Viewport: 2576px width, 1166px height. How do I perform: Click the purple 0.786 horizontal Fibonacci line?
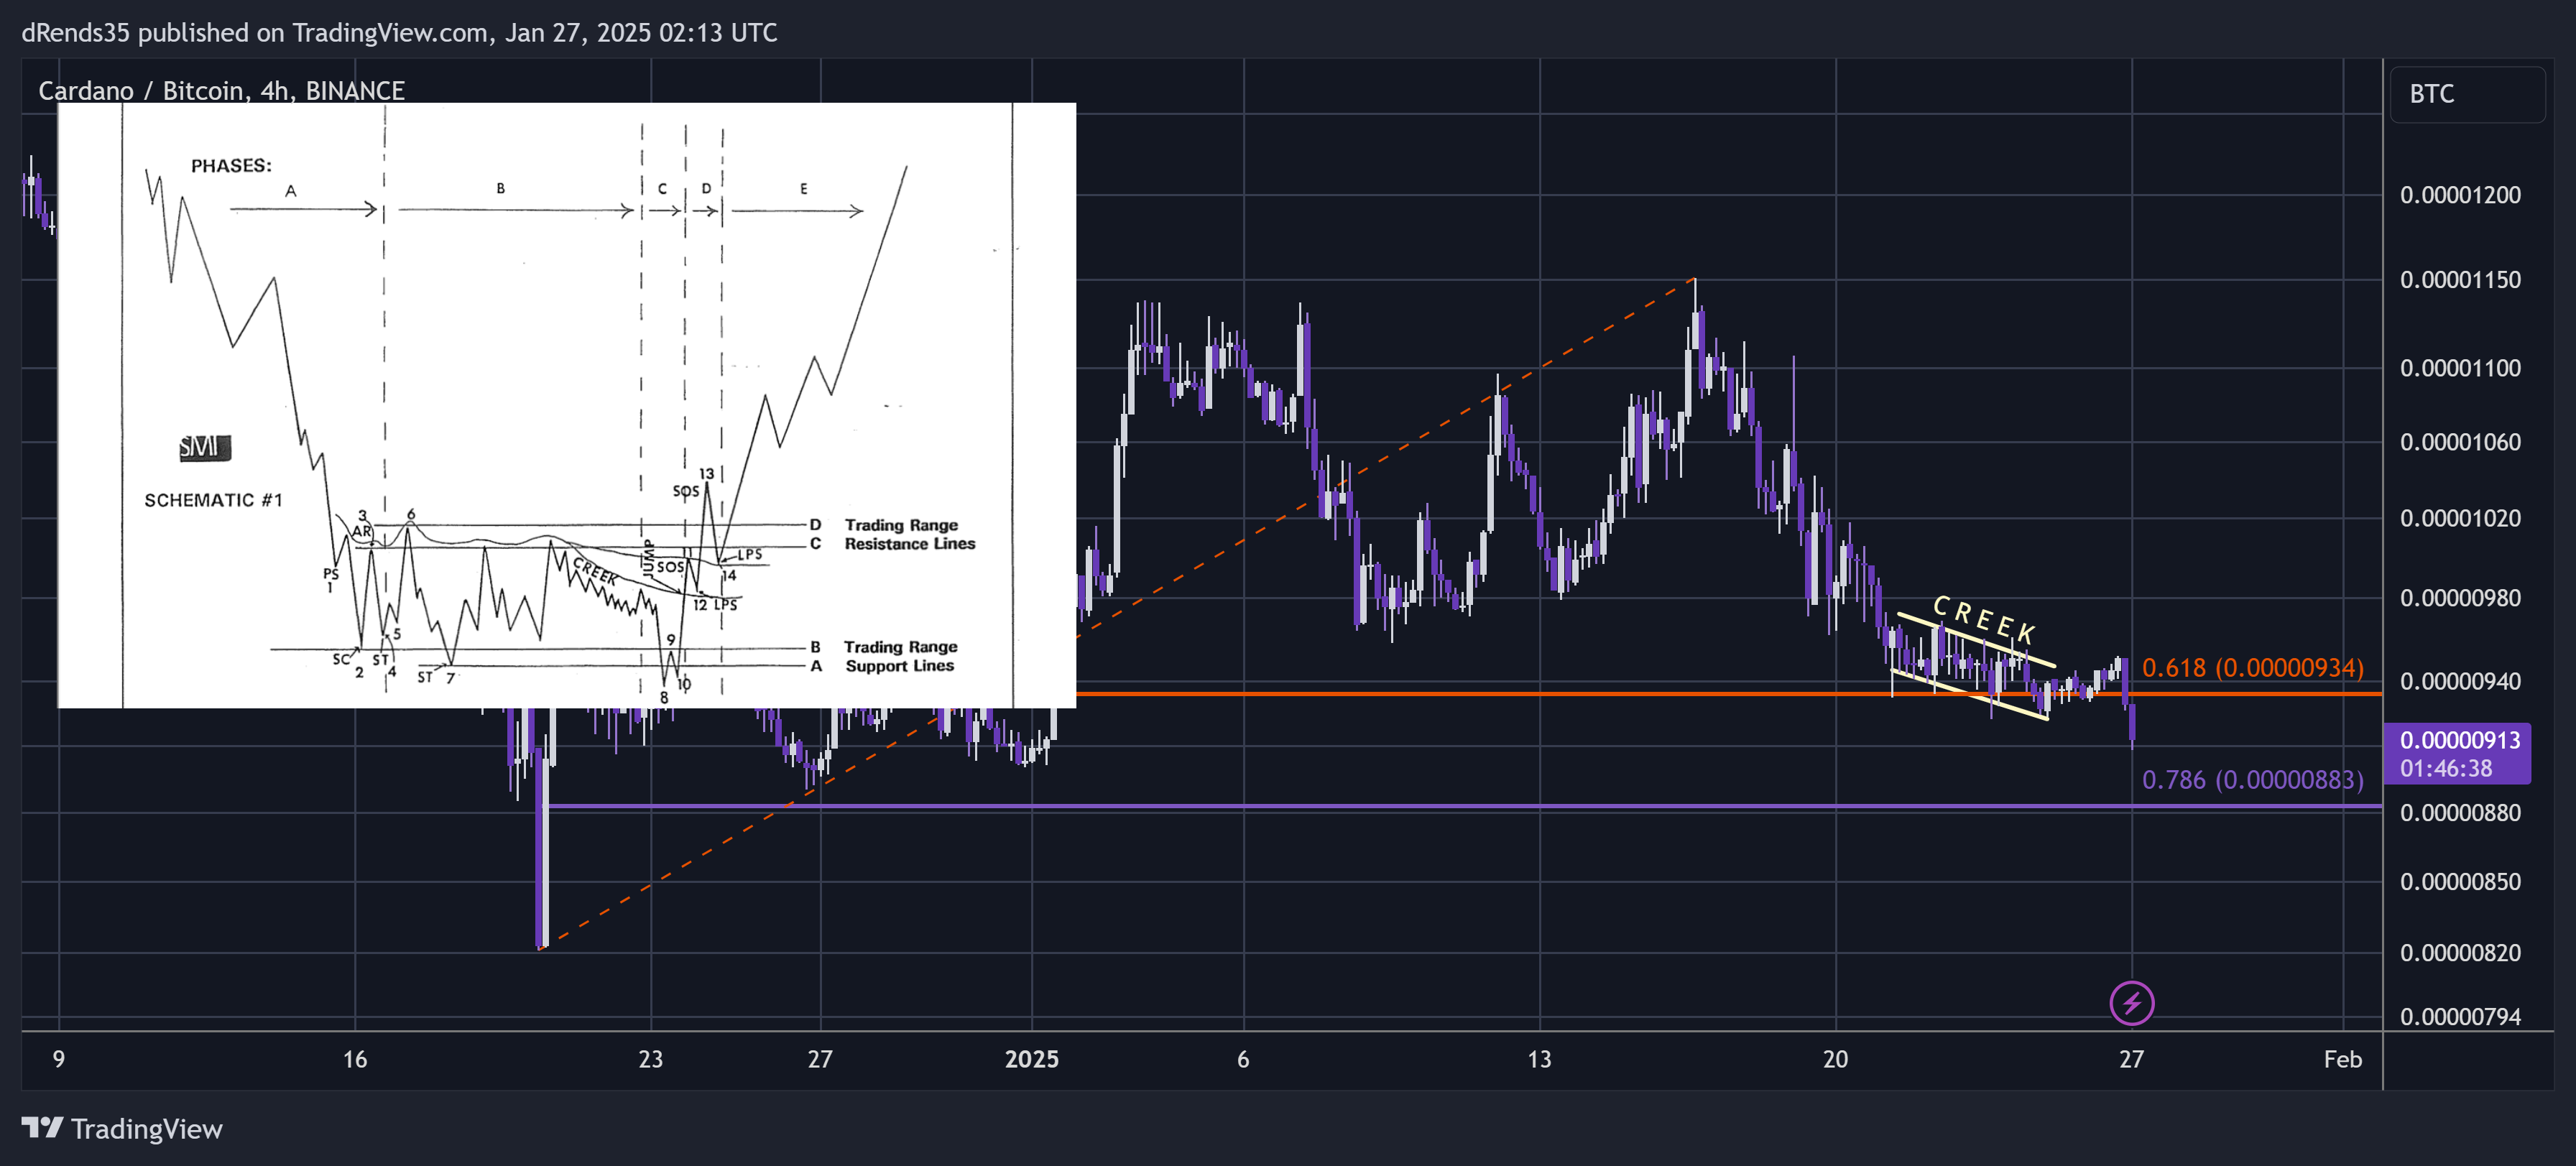coord(1463,806)
